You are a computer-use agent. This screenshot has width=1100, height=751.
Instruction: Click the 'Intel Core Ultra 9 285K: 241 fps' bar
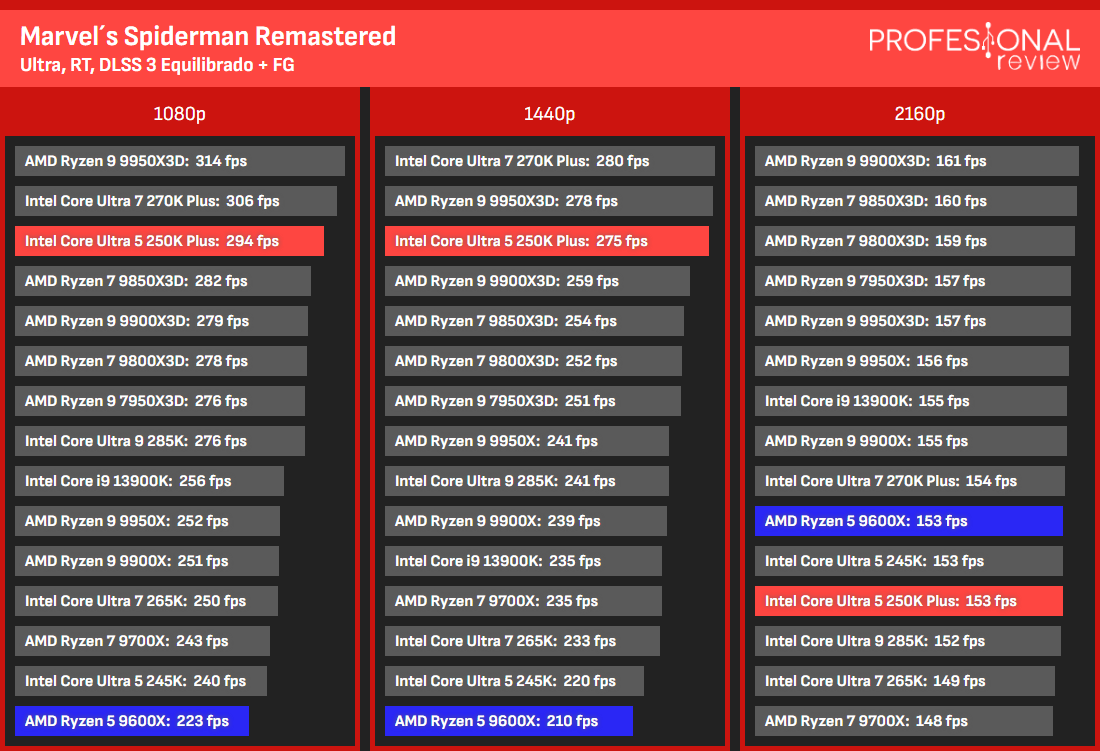pos(527,481)
